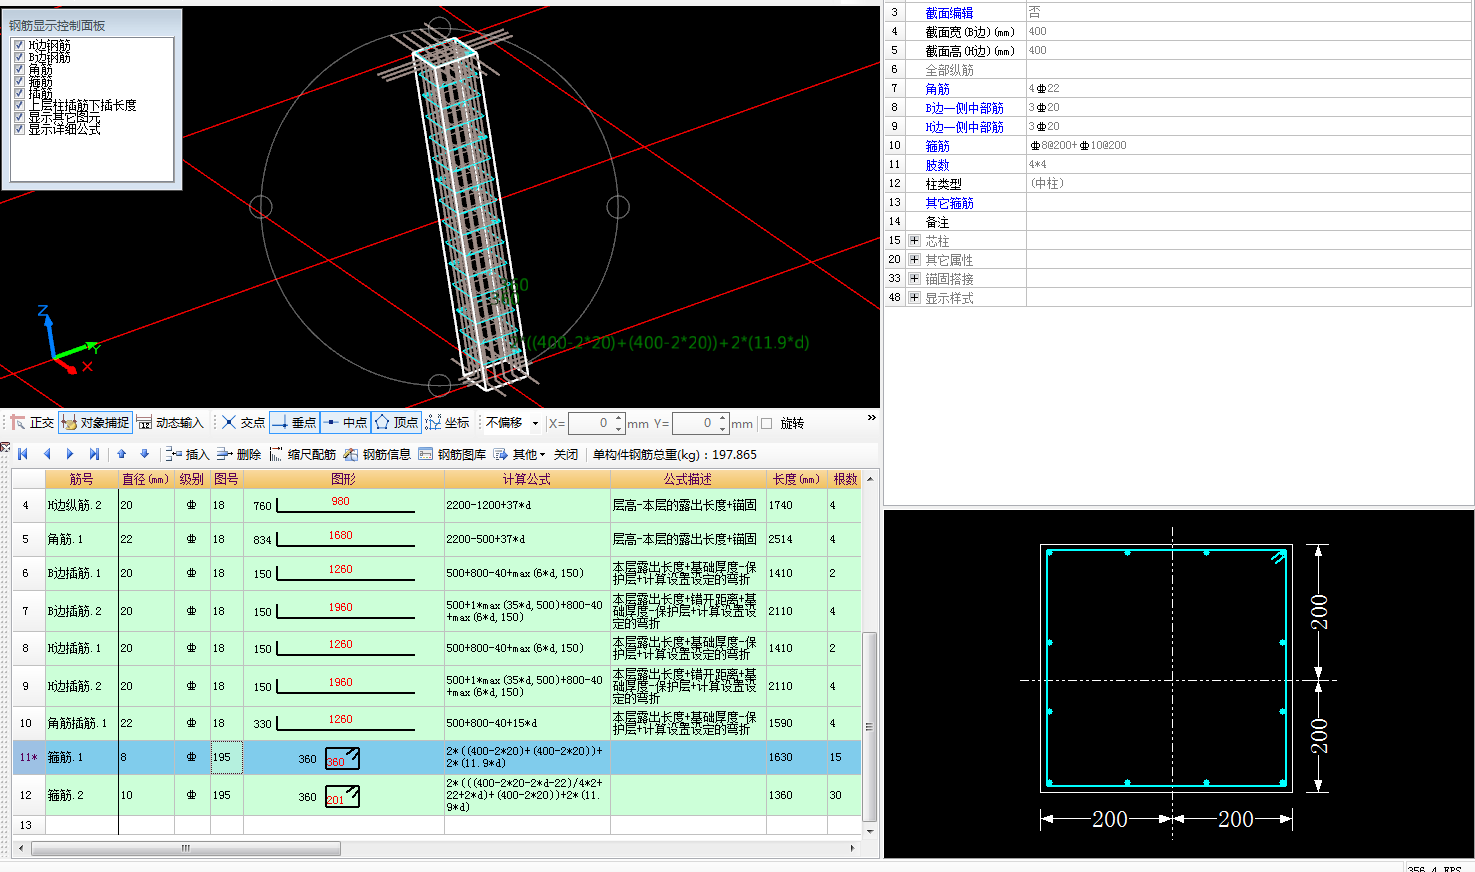This screenshot has width=1475, height=872.
Task: Enable the 旋转 rotate checkbox
Action: tap(767, 423)
